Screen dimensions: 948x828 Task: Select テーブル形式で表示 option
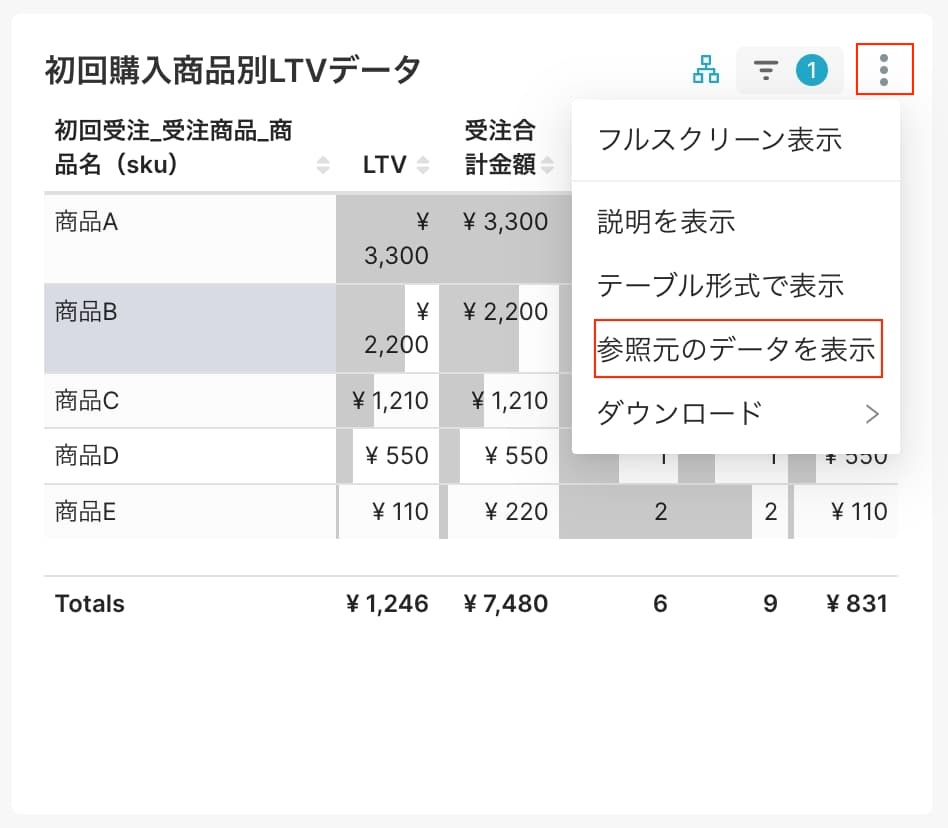[x=721, y=286]
